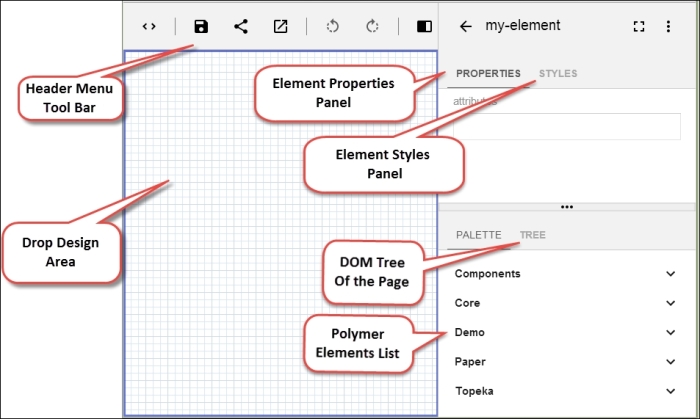Switch to the Properties tab
Image resolution: width=700 pixels, height=419 pixels.
488,73
